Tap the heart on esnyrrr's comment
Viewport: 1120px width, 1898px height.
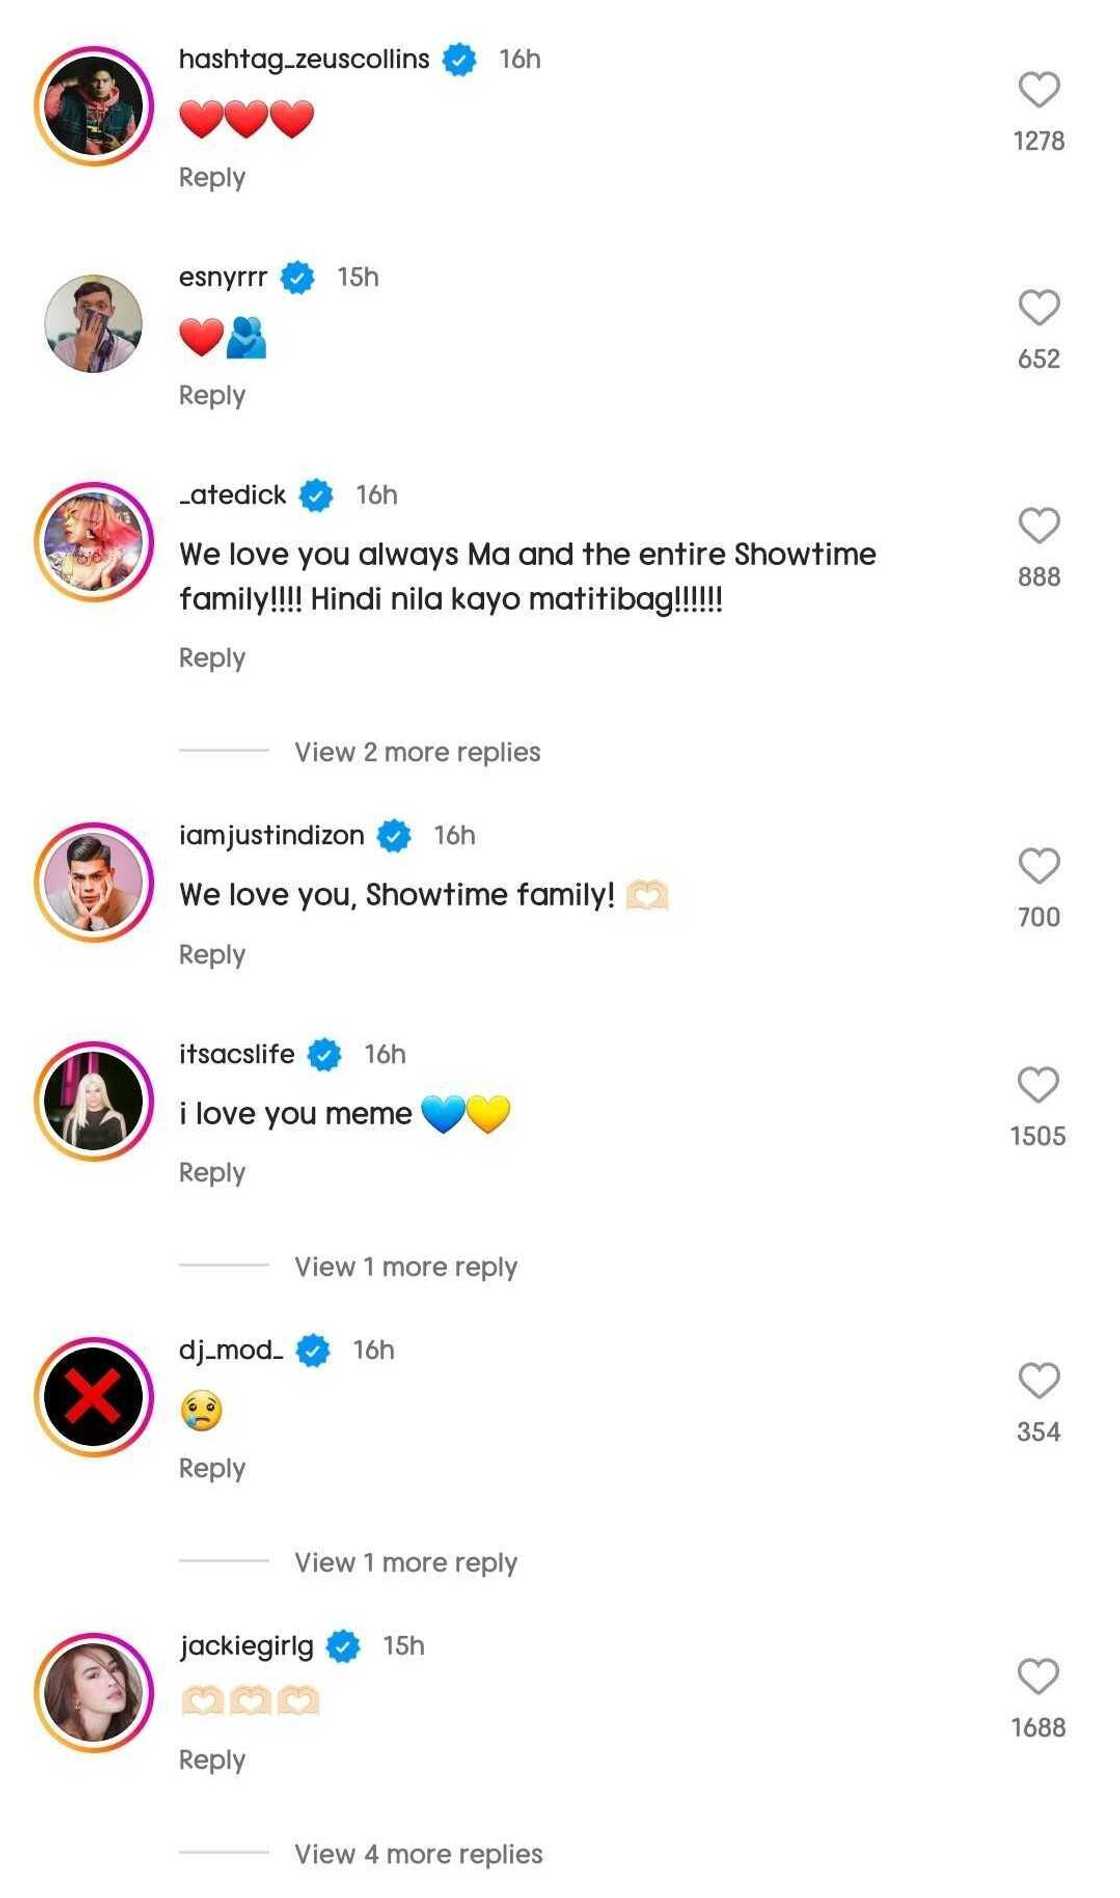point(1038,308)
